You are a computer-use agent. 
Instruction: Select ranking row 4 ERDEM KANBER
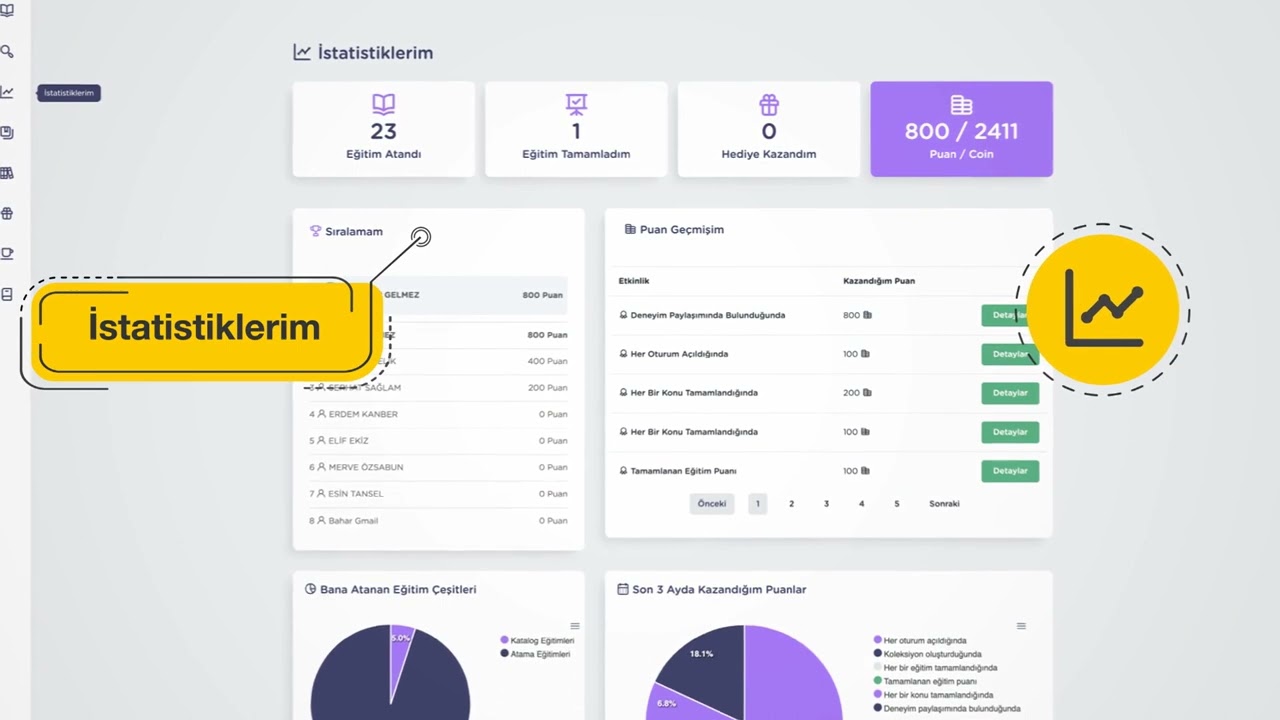tap(438, 414)
